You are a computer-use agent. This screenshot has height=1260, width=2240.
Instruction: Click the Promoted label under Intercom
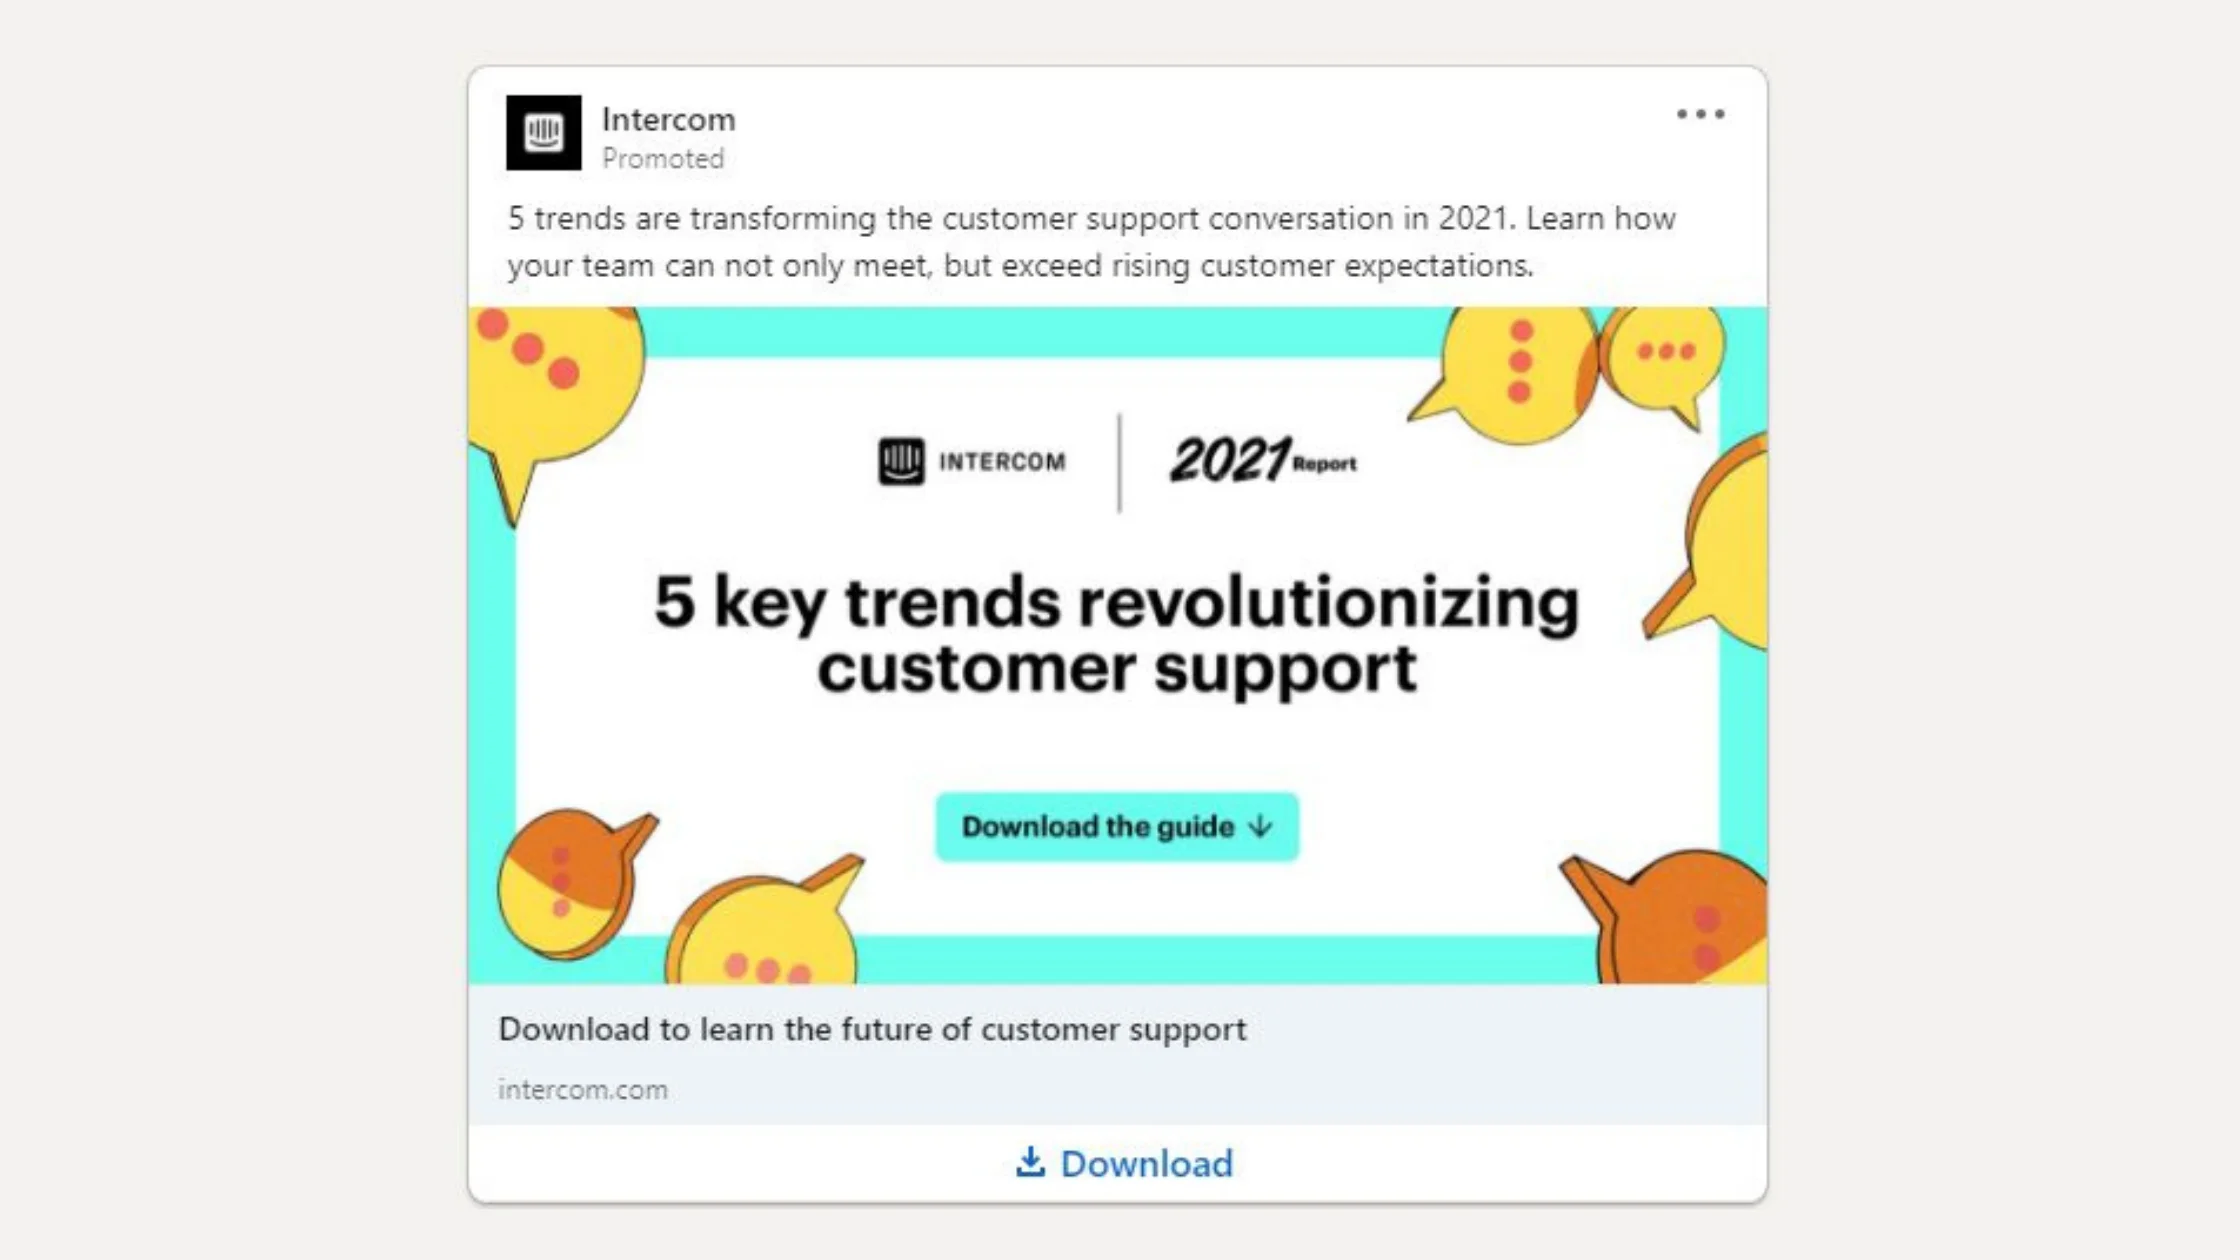coord(665,157)
